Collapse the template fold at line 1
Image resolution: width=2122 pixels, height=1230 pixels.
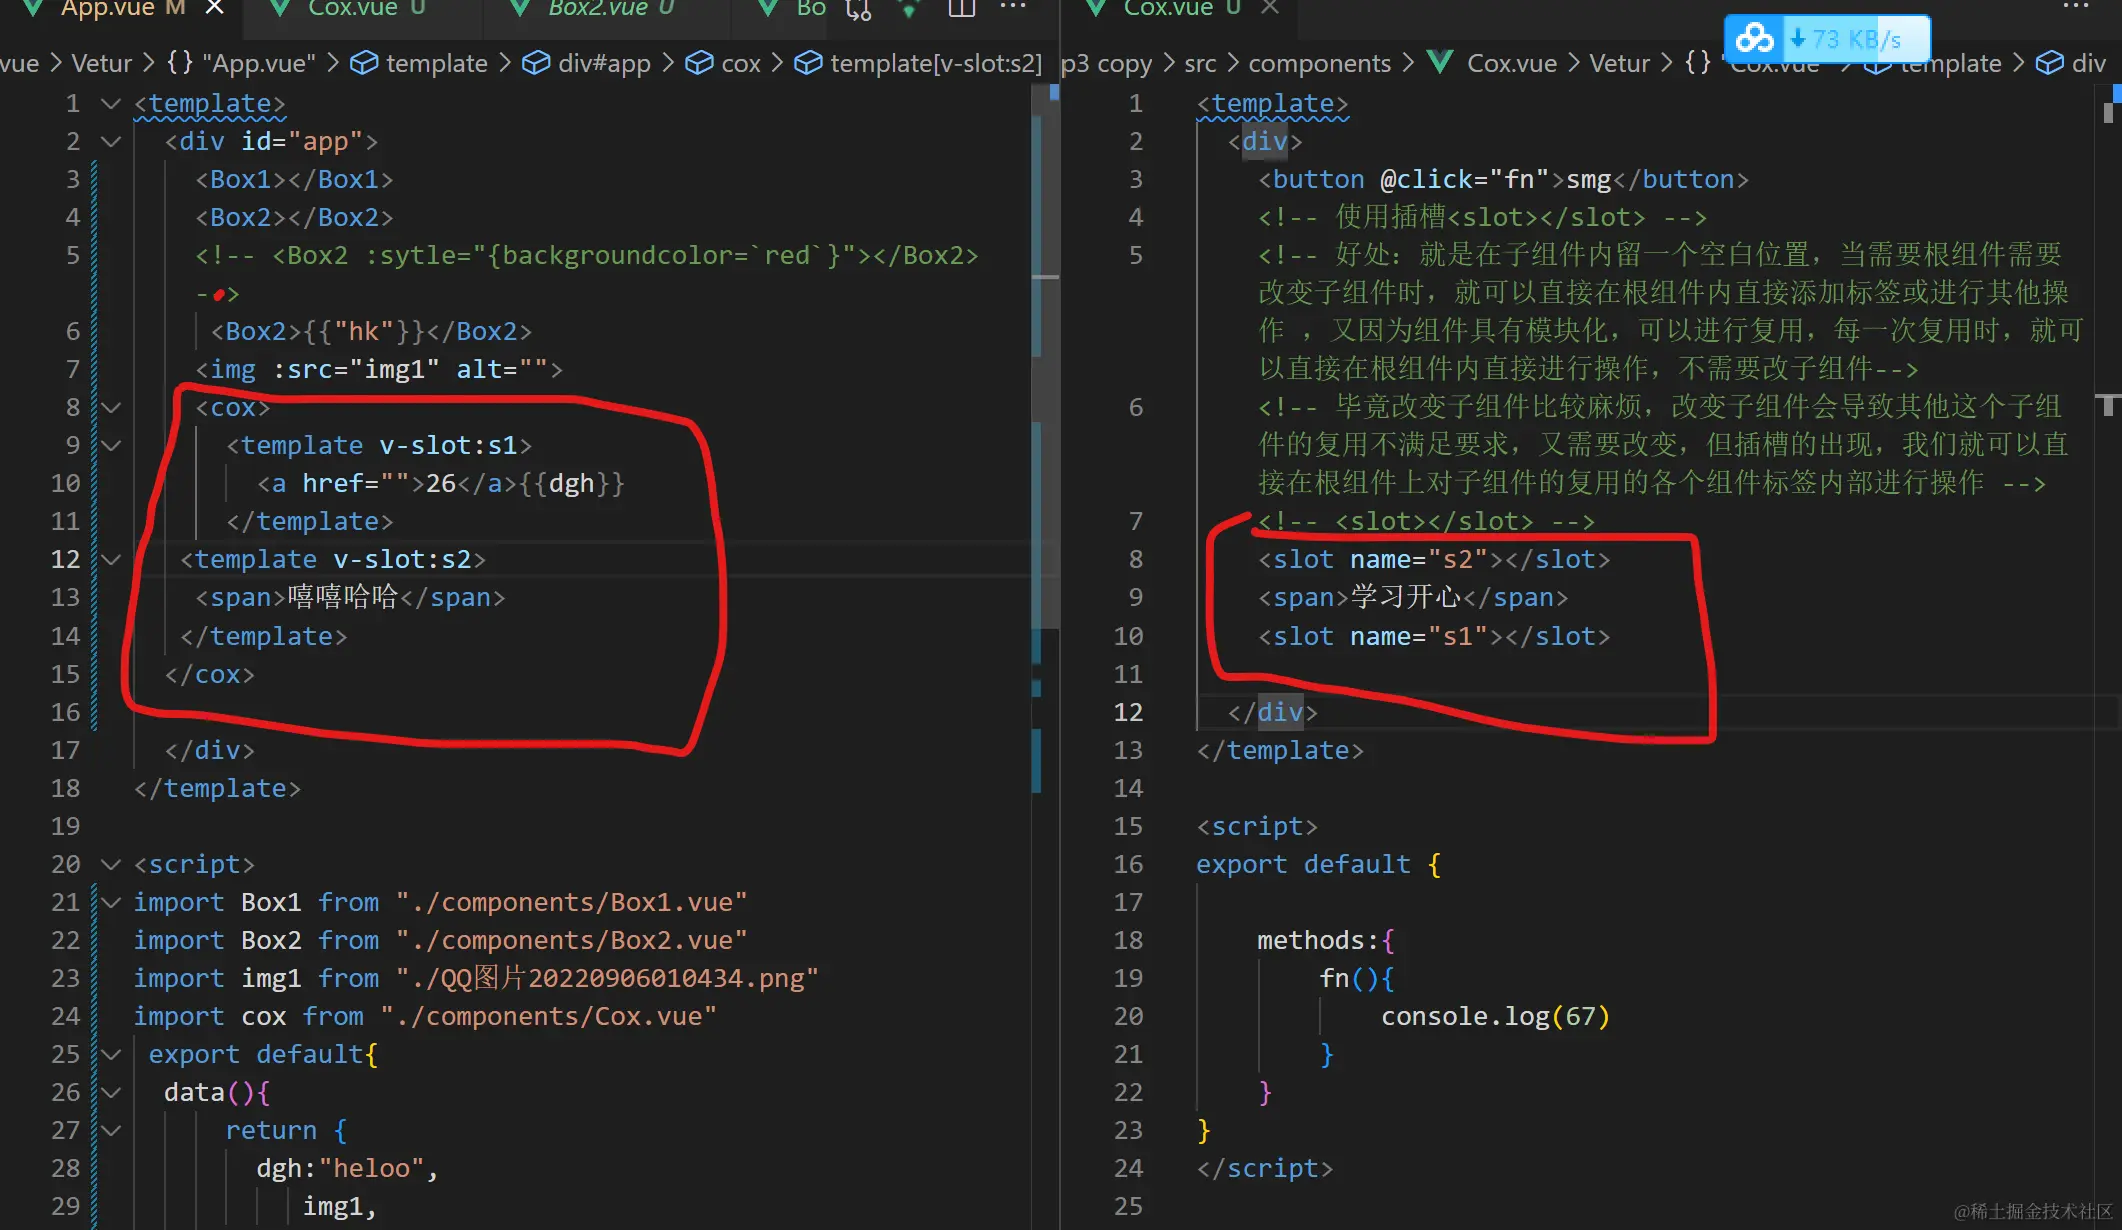(111, 103)
